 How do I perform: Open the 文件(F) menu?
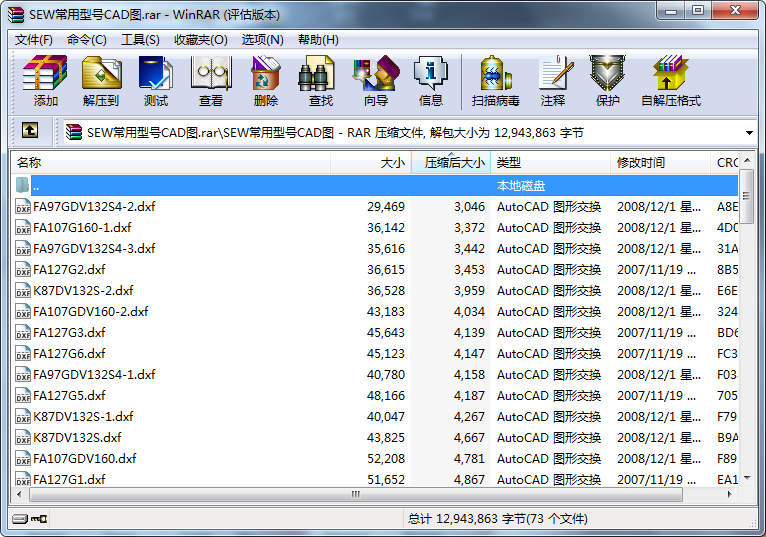[x=34, y=40]
